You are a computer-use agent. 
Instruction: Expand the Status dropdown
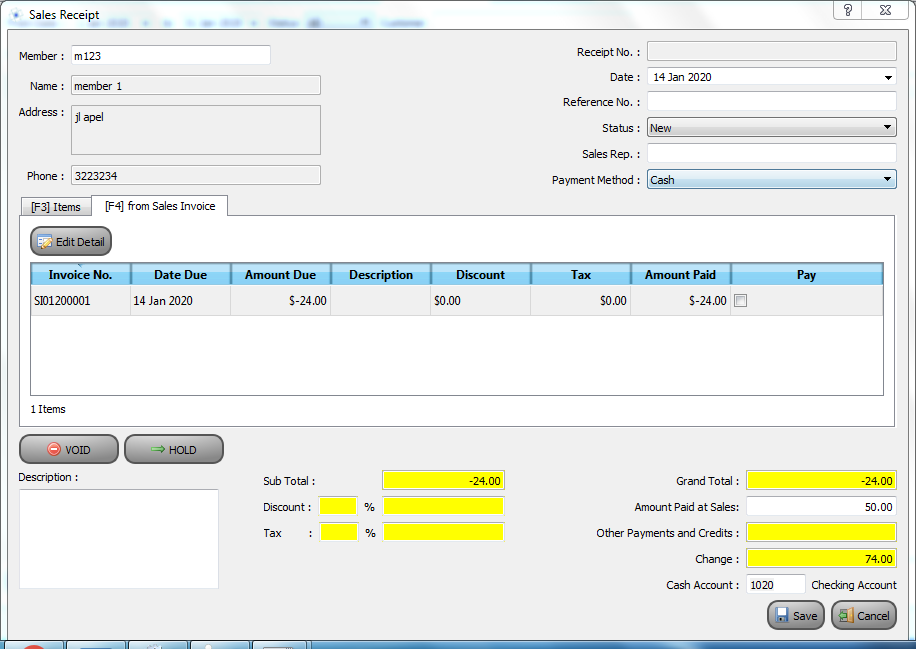pyautogui.click(x=888, y=128)
